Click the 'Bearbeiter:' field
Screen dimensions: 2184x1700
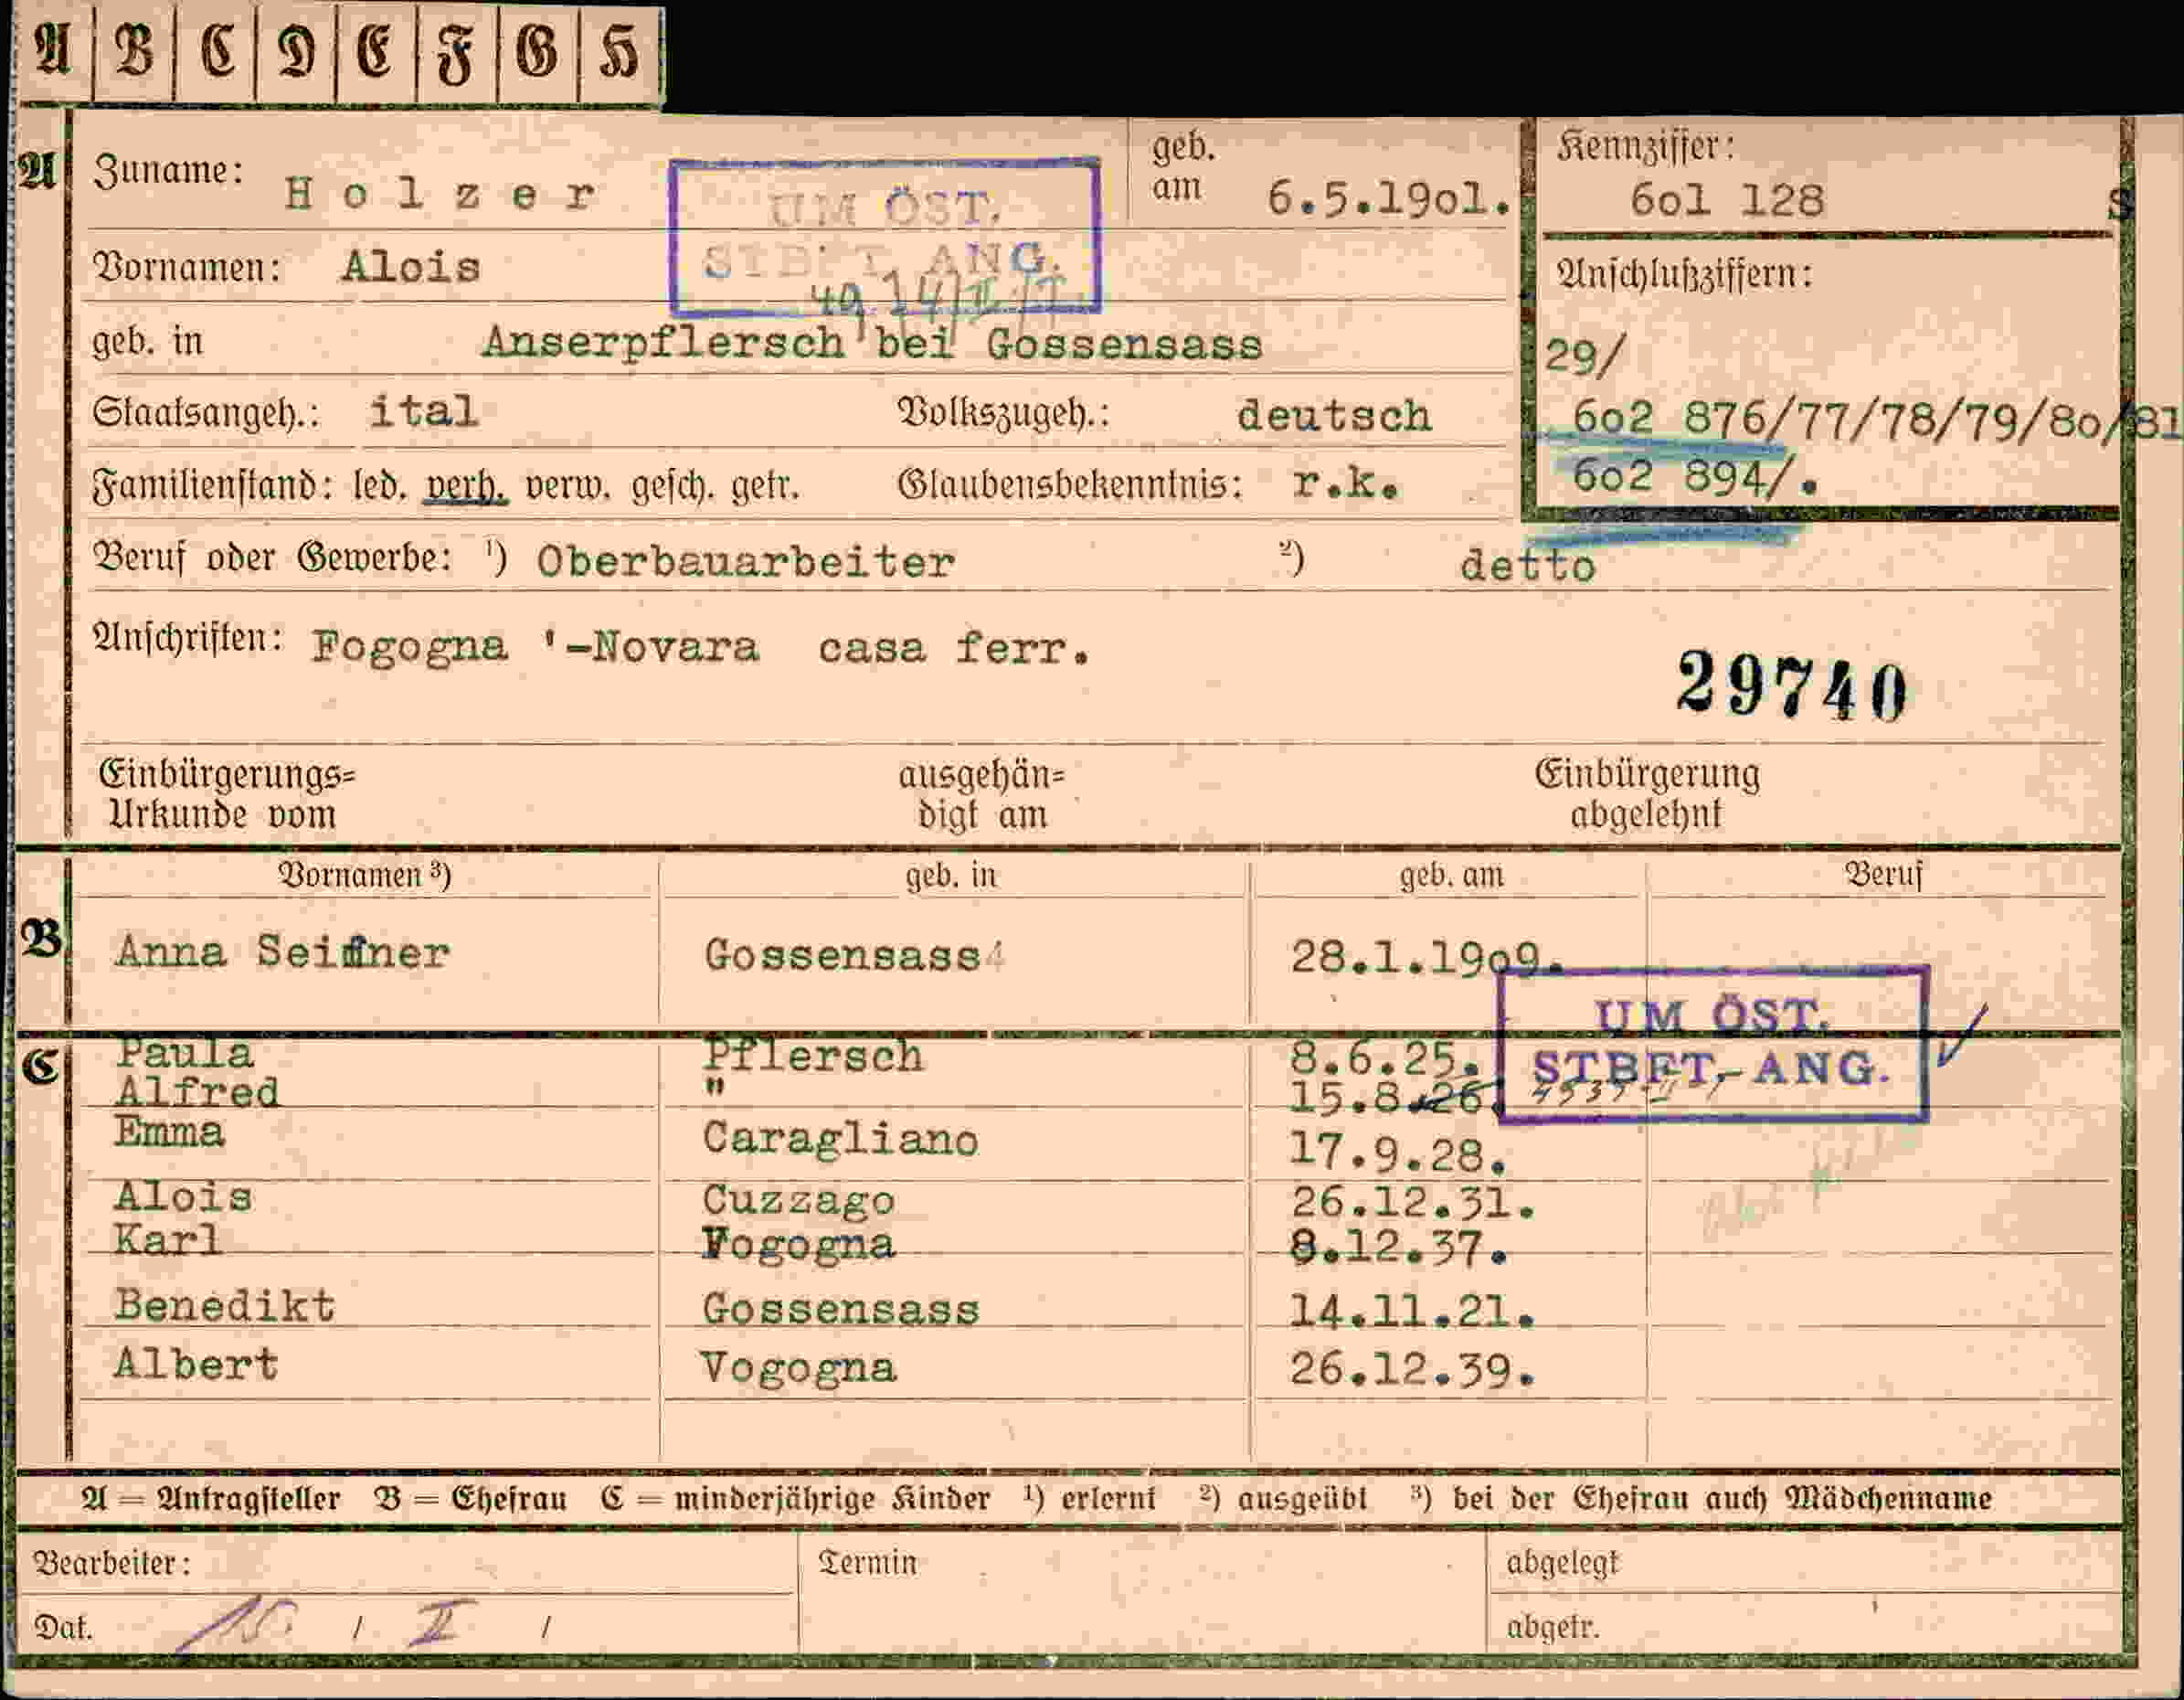pos(406,1564)
